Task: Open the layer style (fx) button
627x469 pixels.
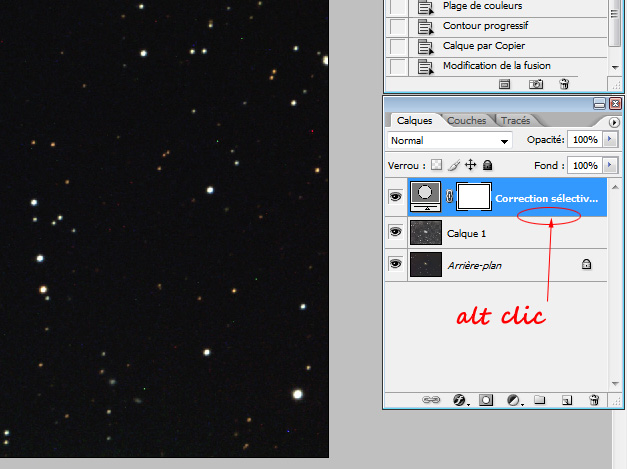Action: pyautogui.click(x=460, y=400)
